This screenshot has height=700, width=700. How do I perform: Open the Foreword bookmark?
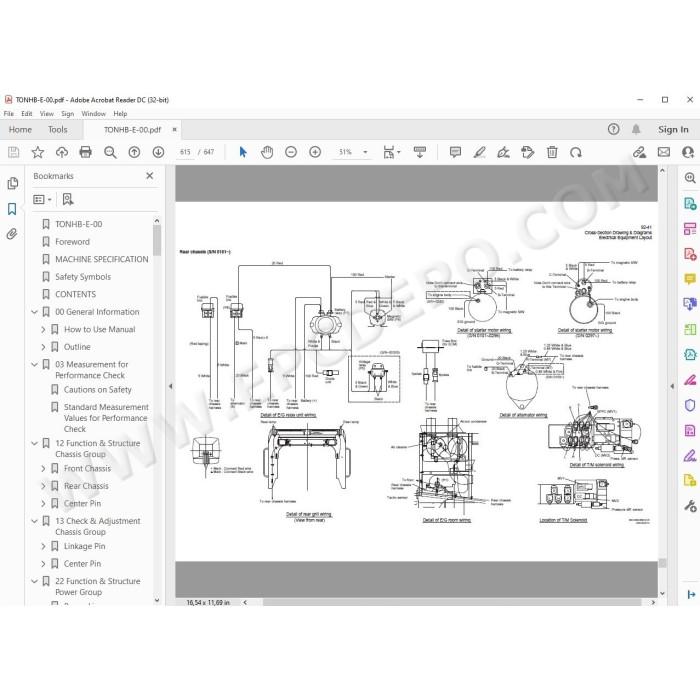pyautogui.click(x=72, y=242)
